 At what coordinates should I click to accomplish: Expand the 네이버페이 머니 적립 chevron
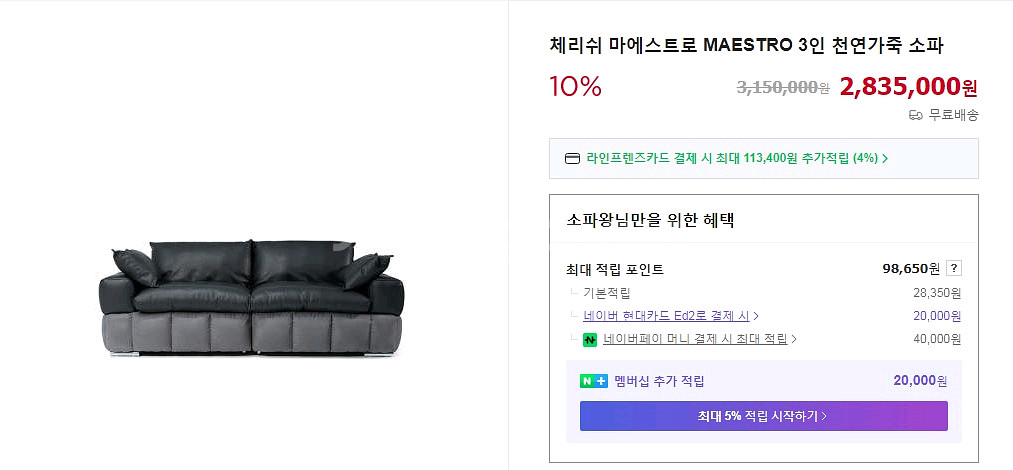click(x=794, y=340)
